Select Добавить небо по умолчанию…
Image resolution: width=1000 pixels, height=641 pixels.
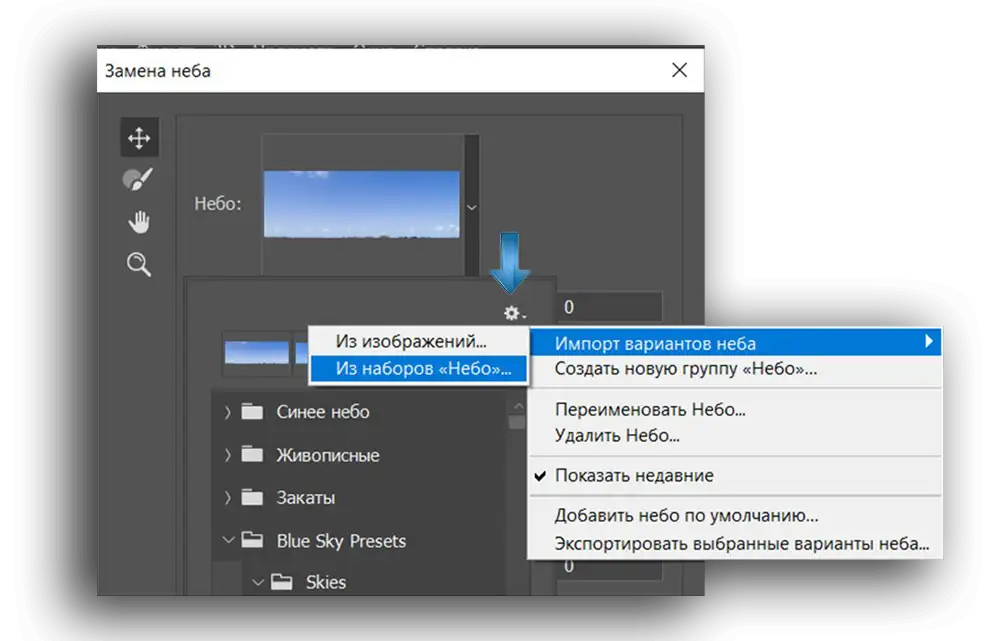[736, 515]
